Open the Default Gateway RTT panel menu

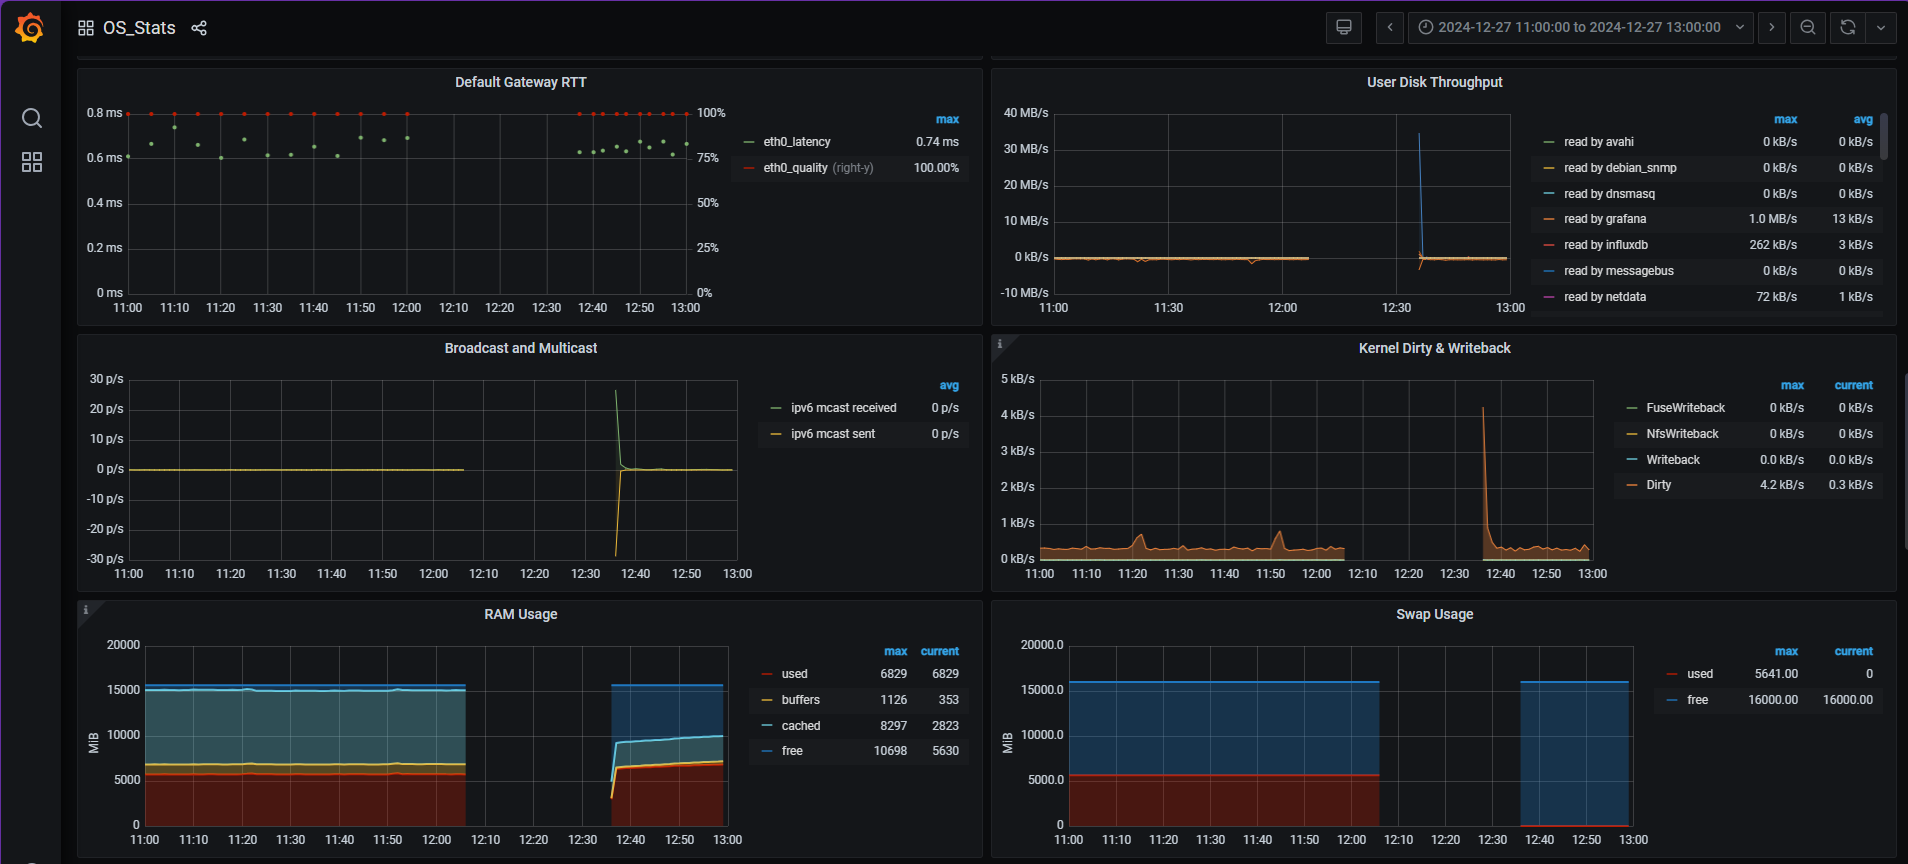click(x=521, y=82)
